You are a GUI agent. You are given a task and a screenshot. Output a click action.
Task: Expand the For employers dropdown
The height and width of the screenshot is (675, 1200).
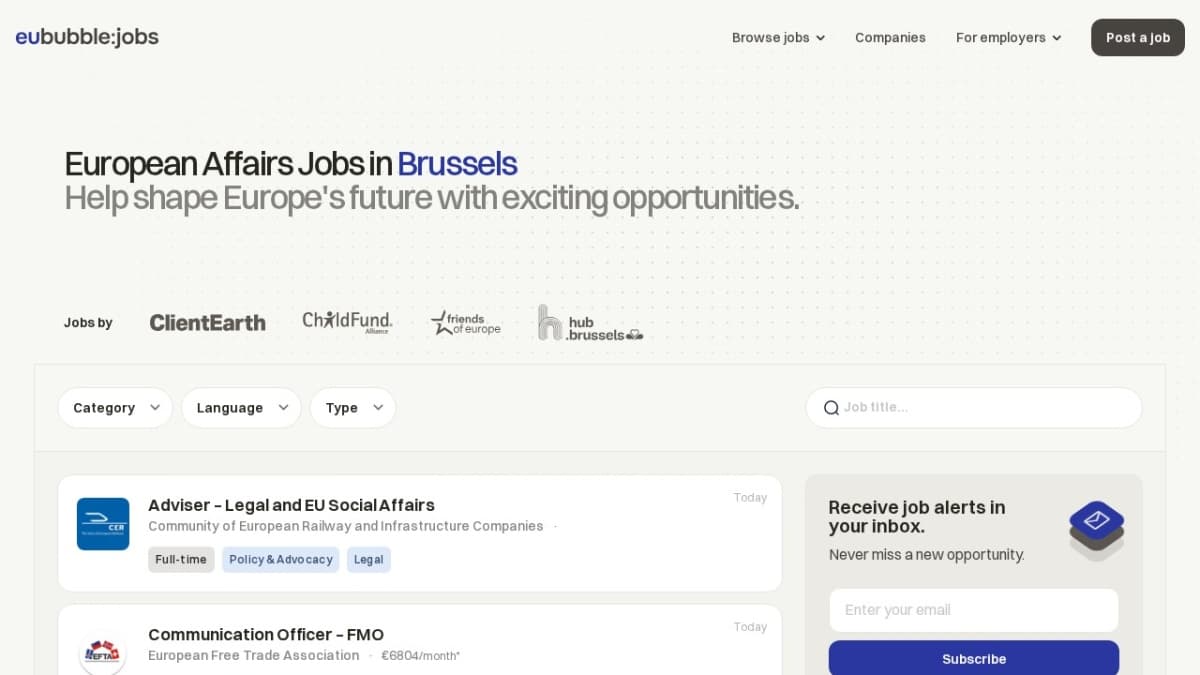pos(1008,37)
